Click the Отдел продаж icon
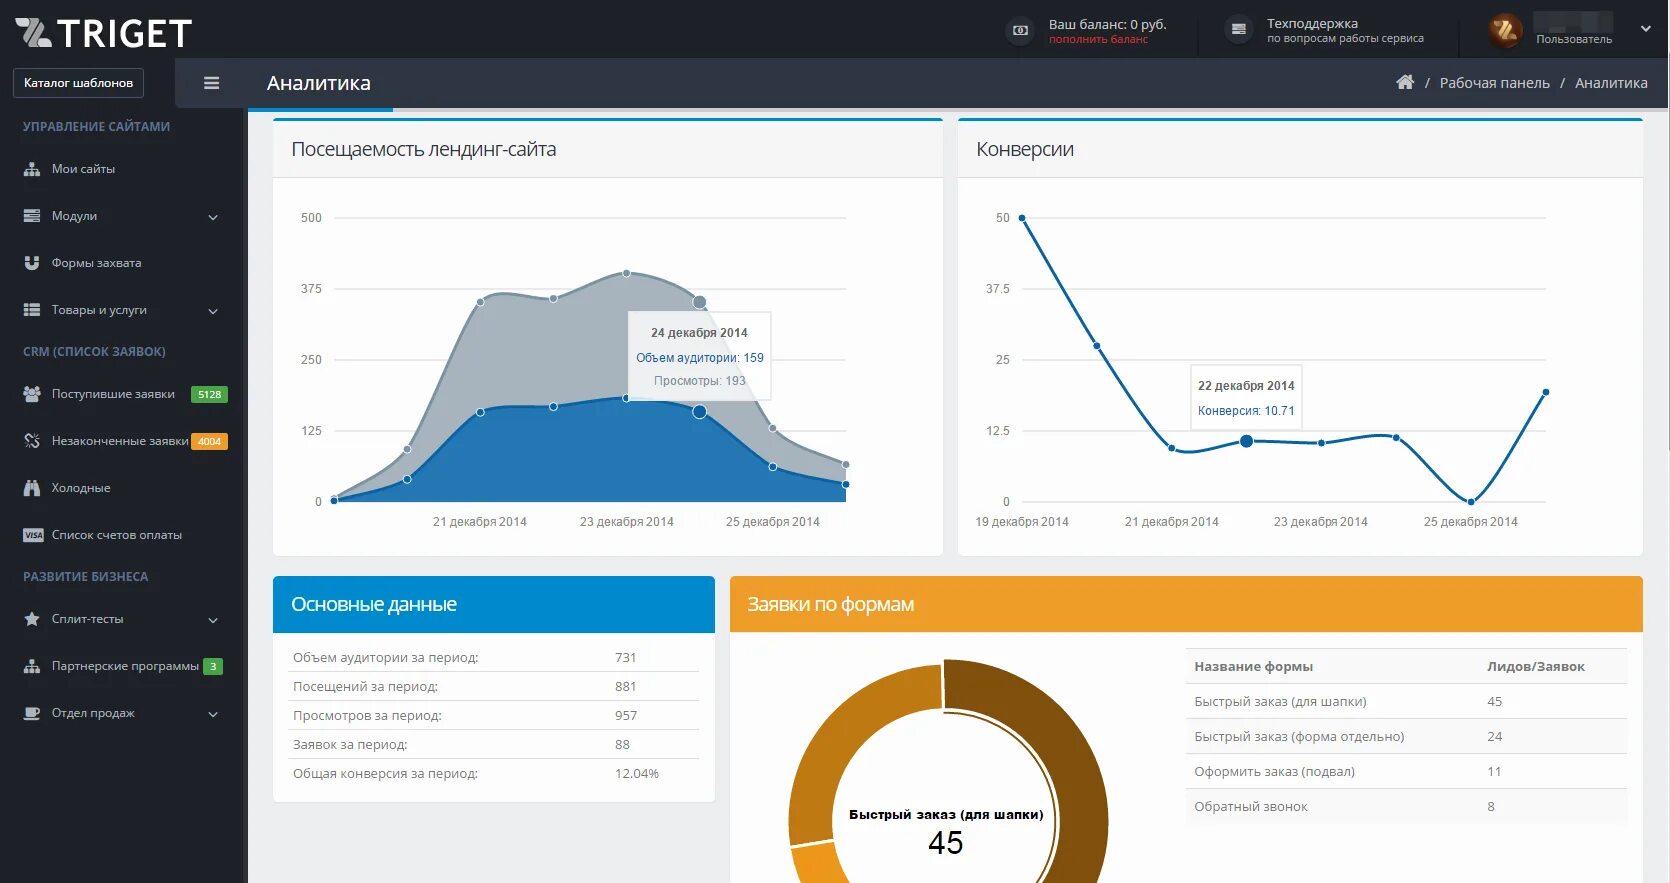The height and width of the screenshot is (883, 1670). [32, 713]
